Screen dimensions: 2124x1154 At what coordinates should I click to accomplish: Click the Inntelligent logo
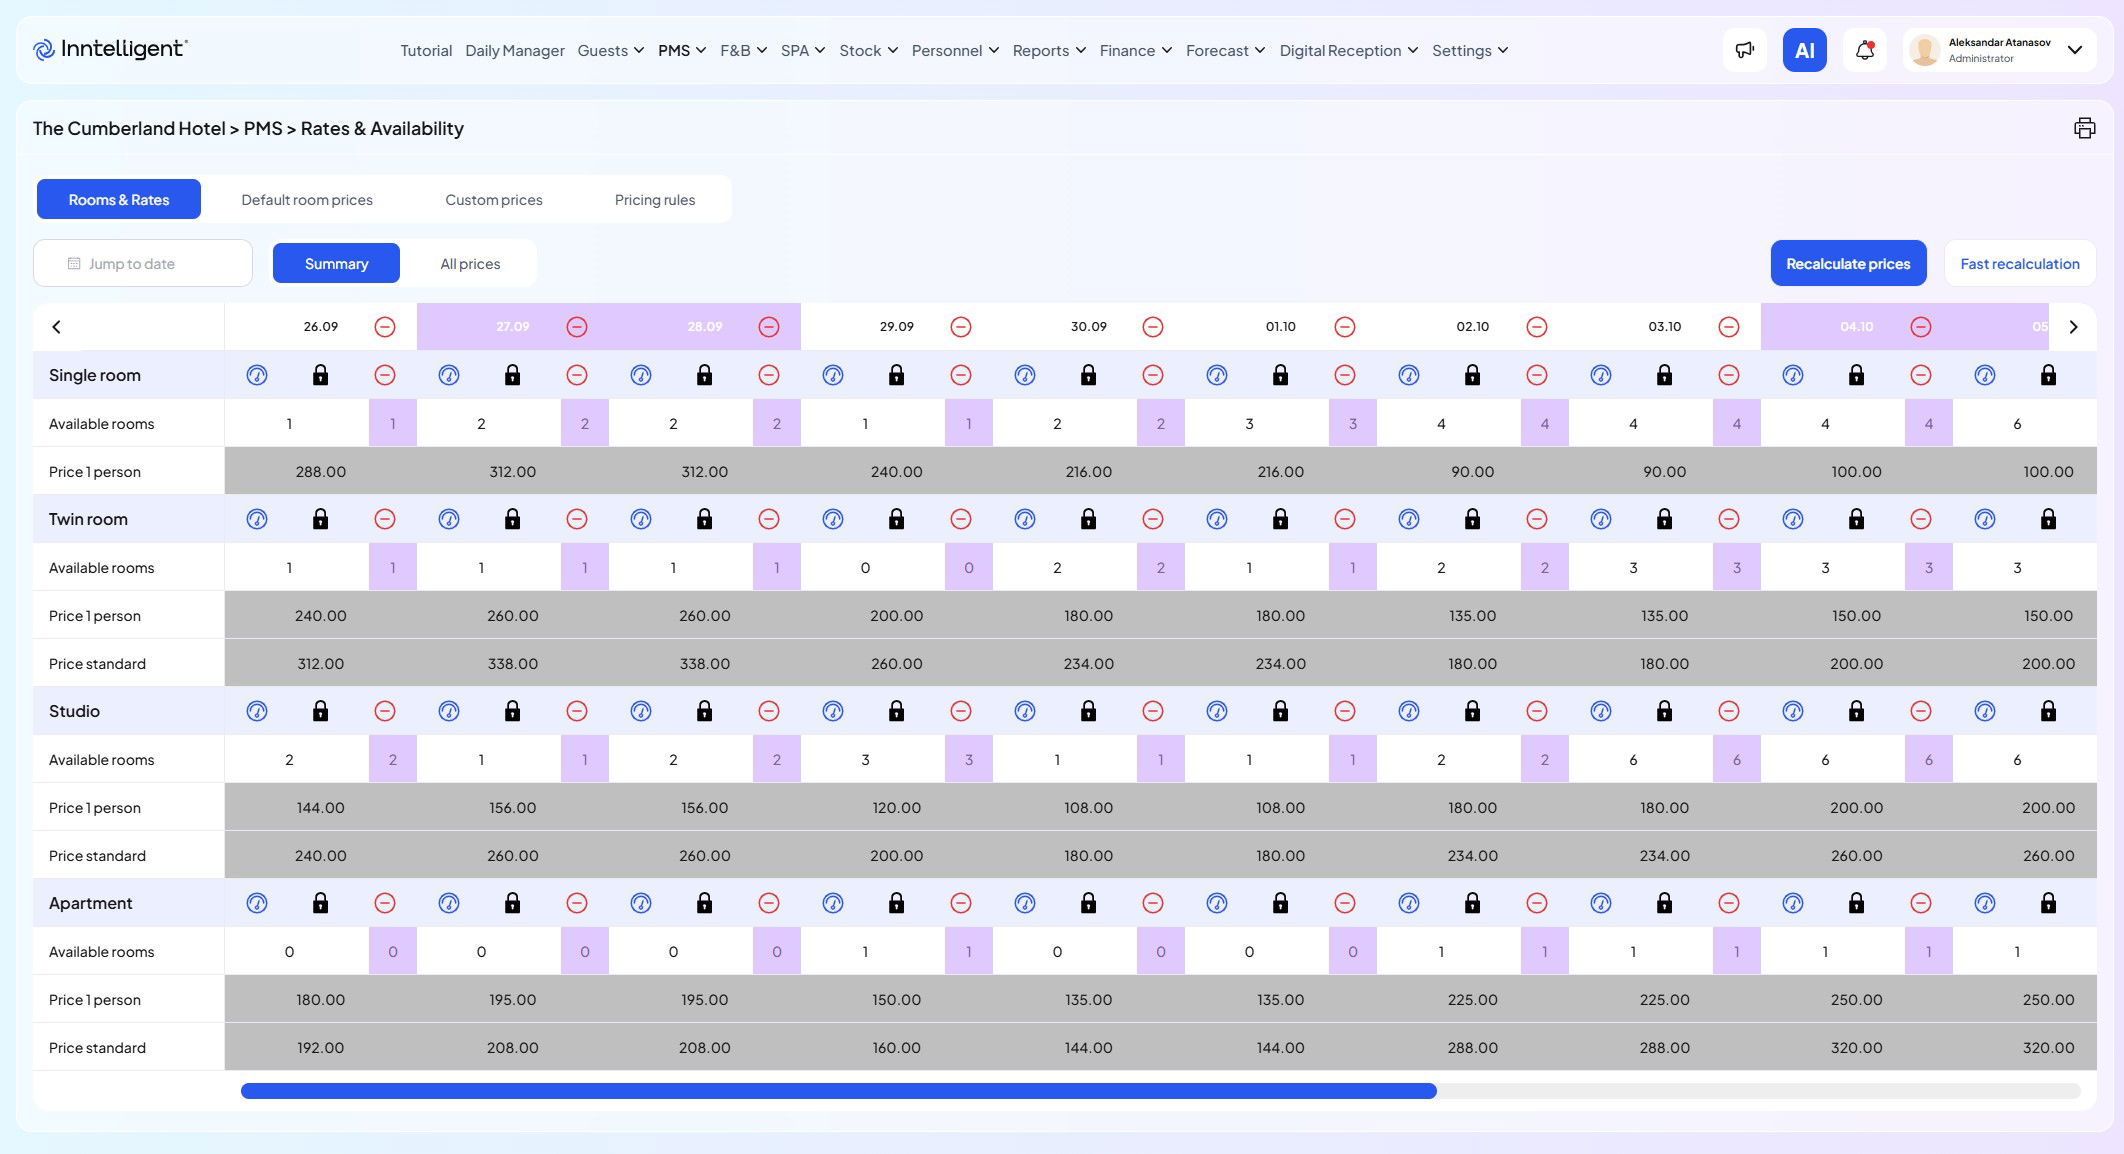[111, 49]
